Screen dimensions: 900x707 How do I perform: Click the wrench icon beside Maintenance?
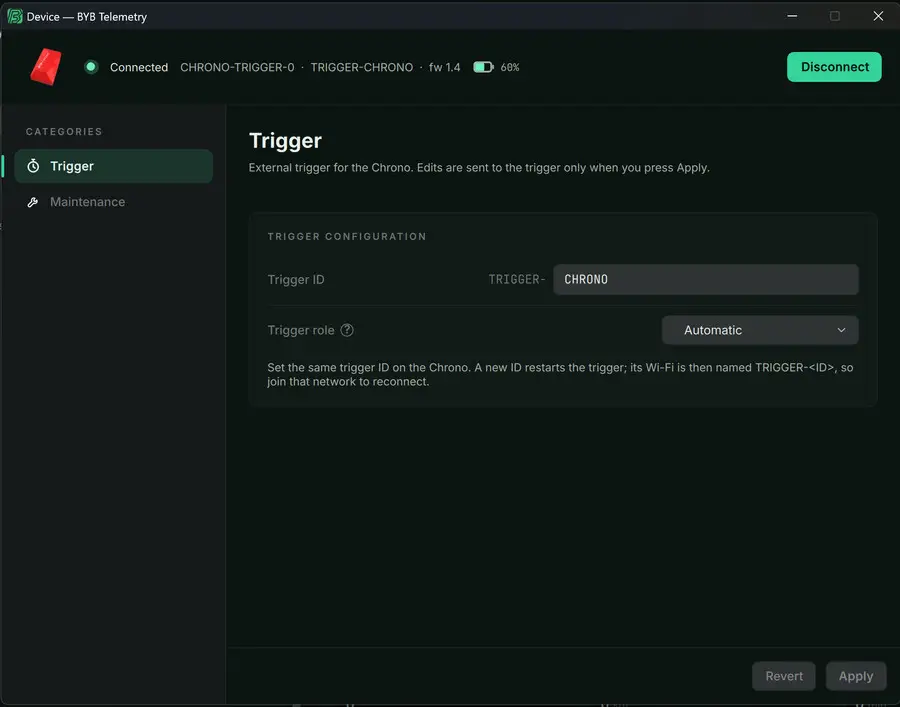33,202
